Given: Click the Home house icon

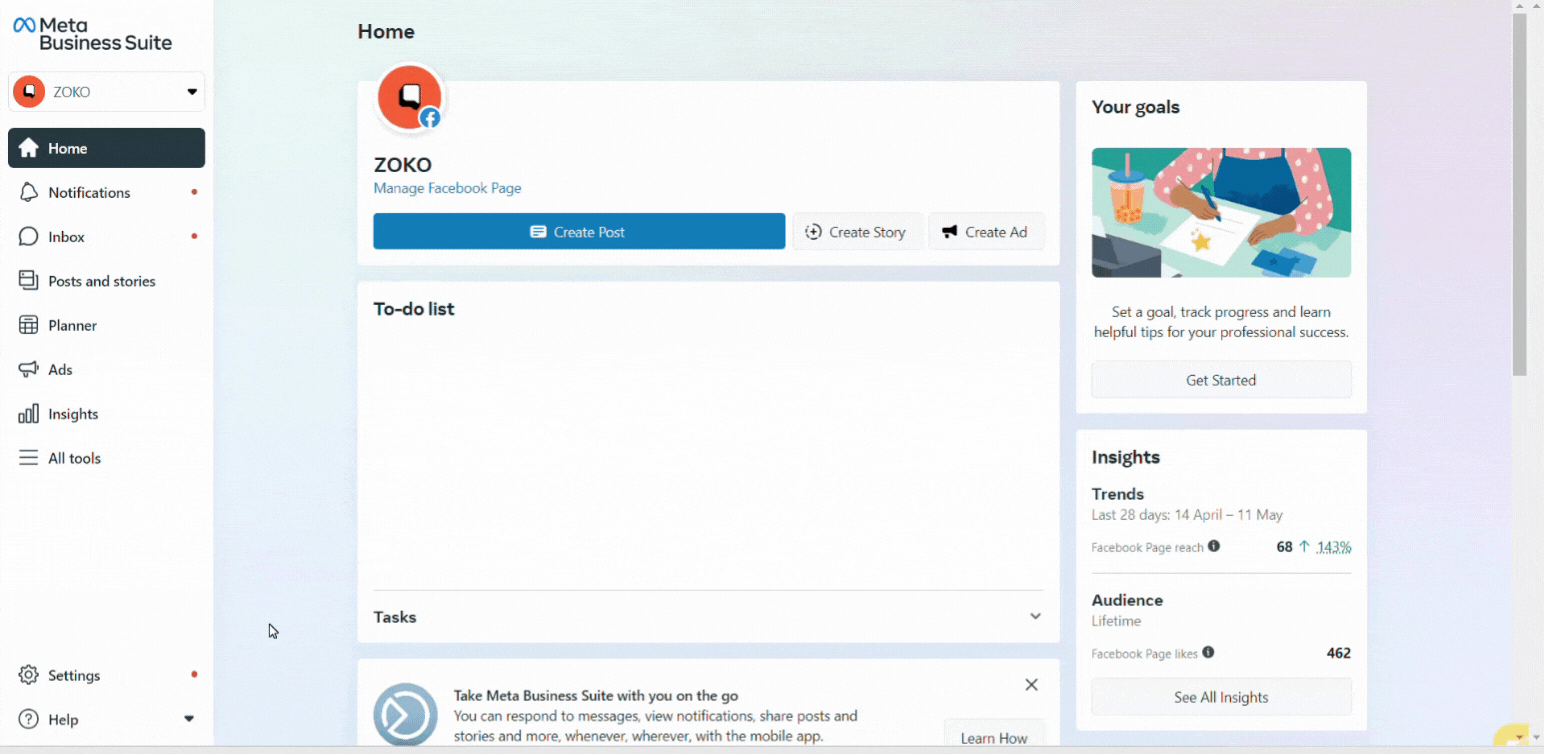Looking at the screenshot, I should point(29,148).
